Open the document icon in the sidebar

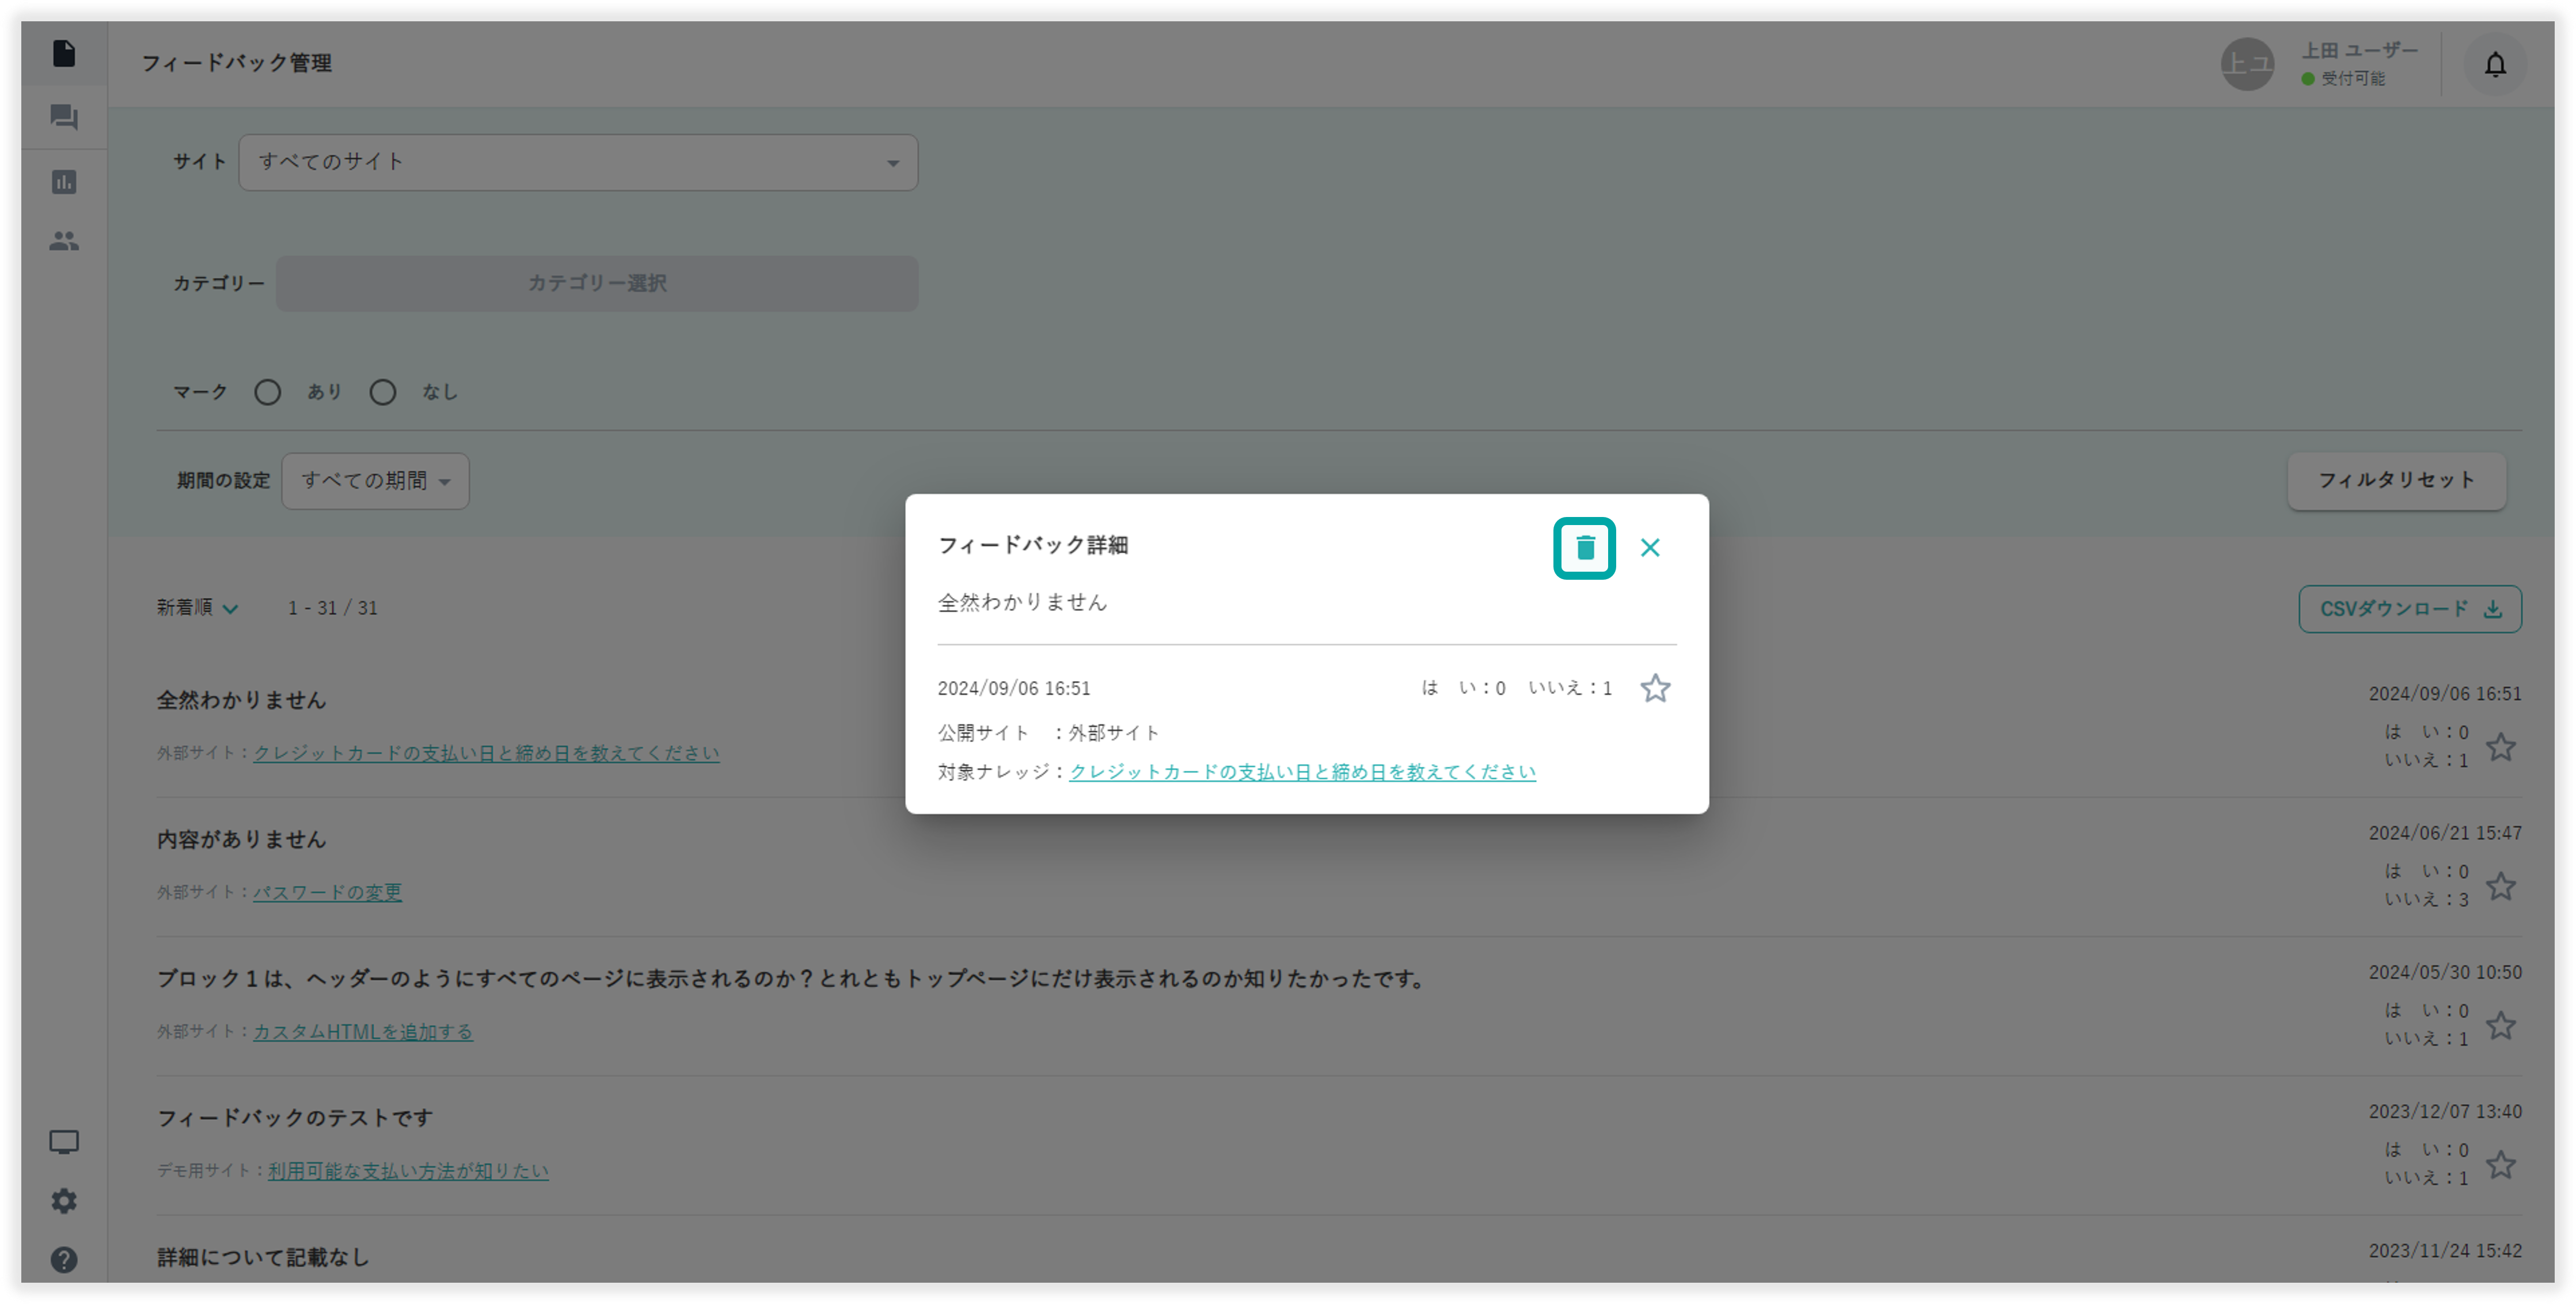tap(64, 53)
